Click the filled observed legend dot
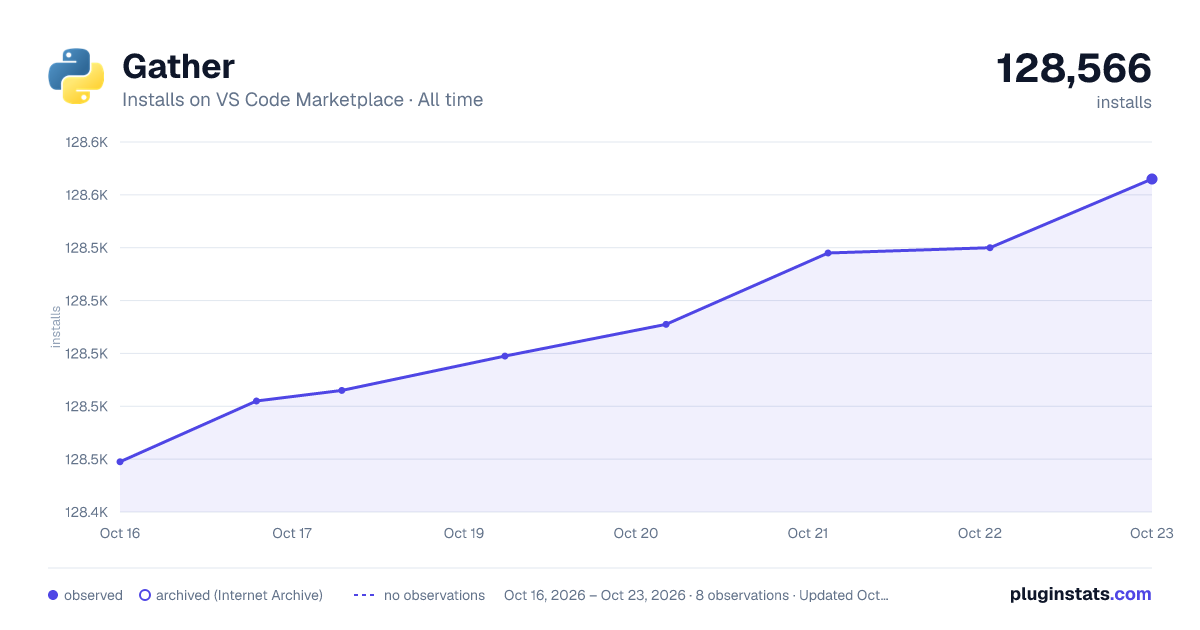This screenshot has width=1200, height=630. (x=53, y=595)
